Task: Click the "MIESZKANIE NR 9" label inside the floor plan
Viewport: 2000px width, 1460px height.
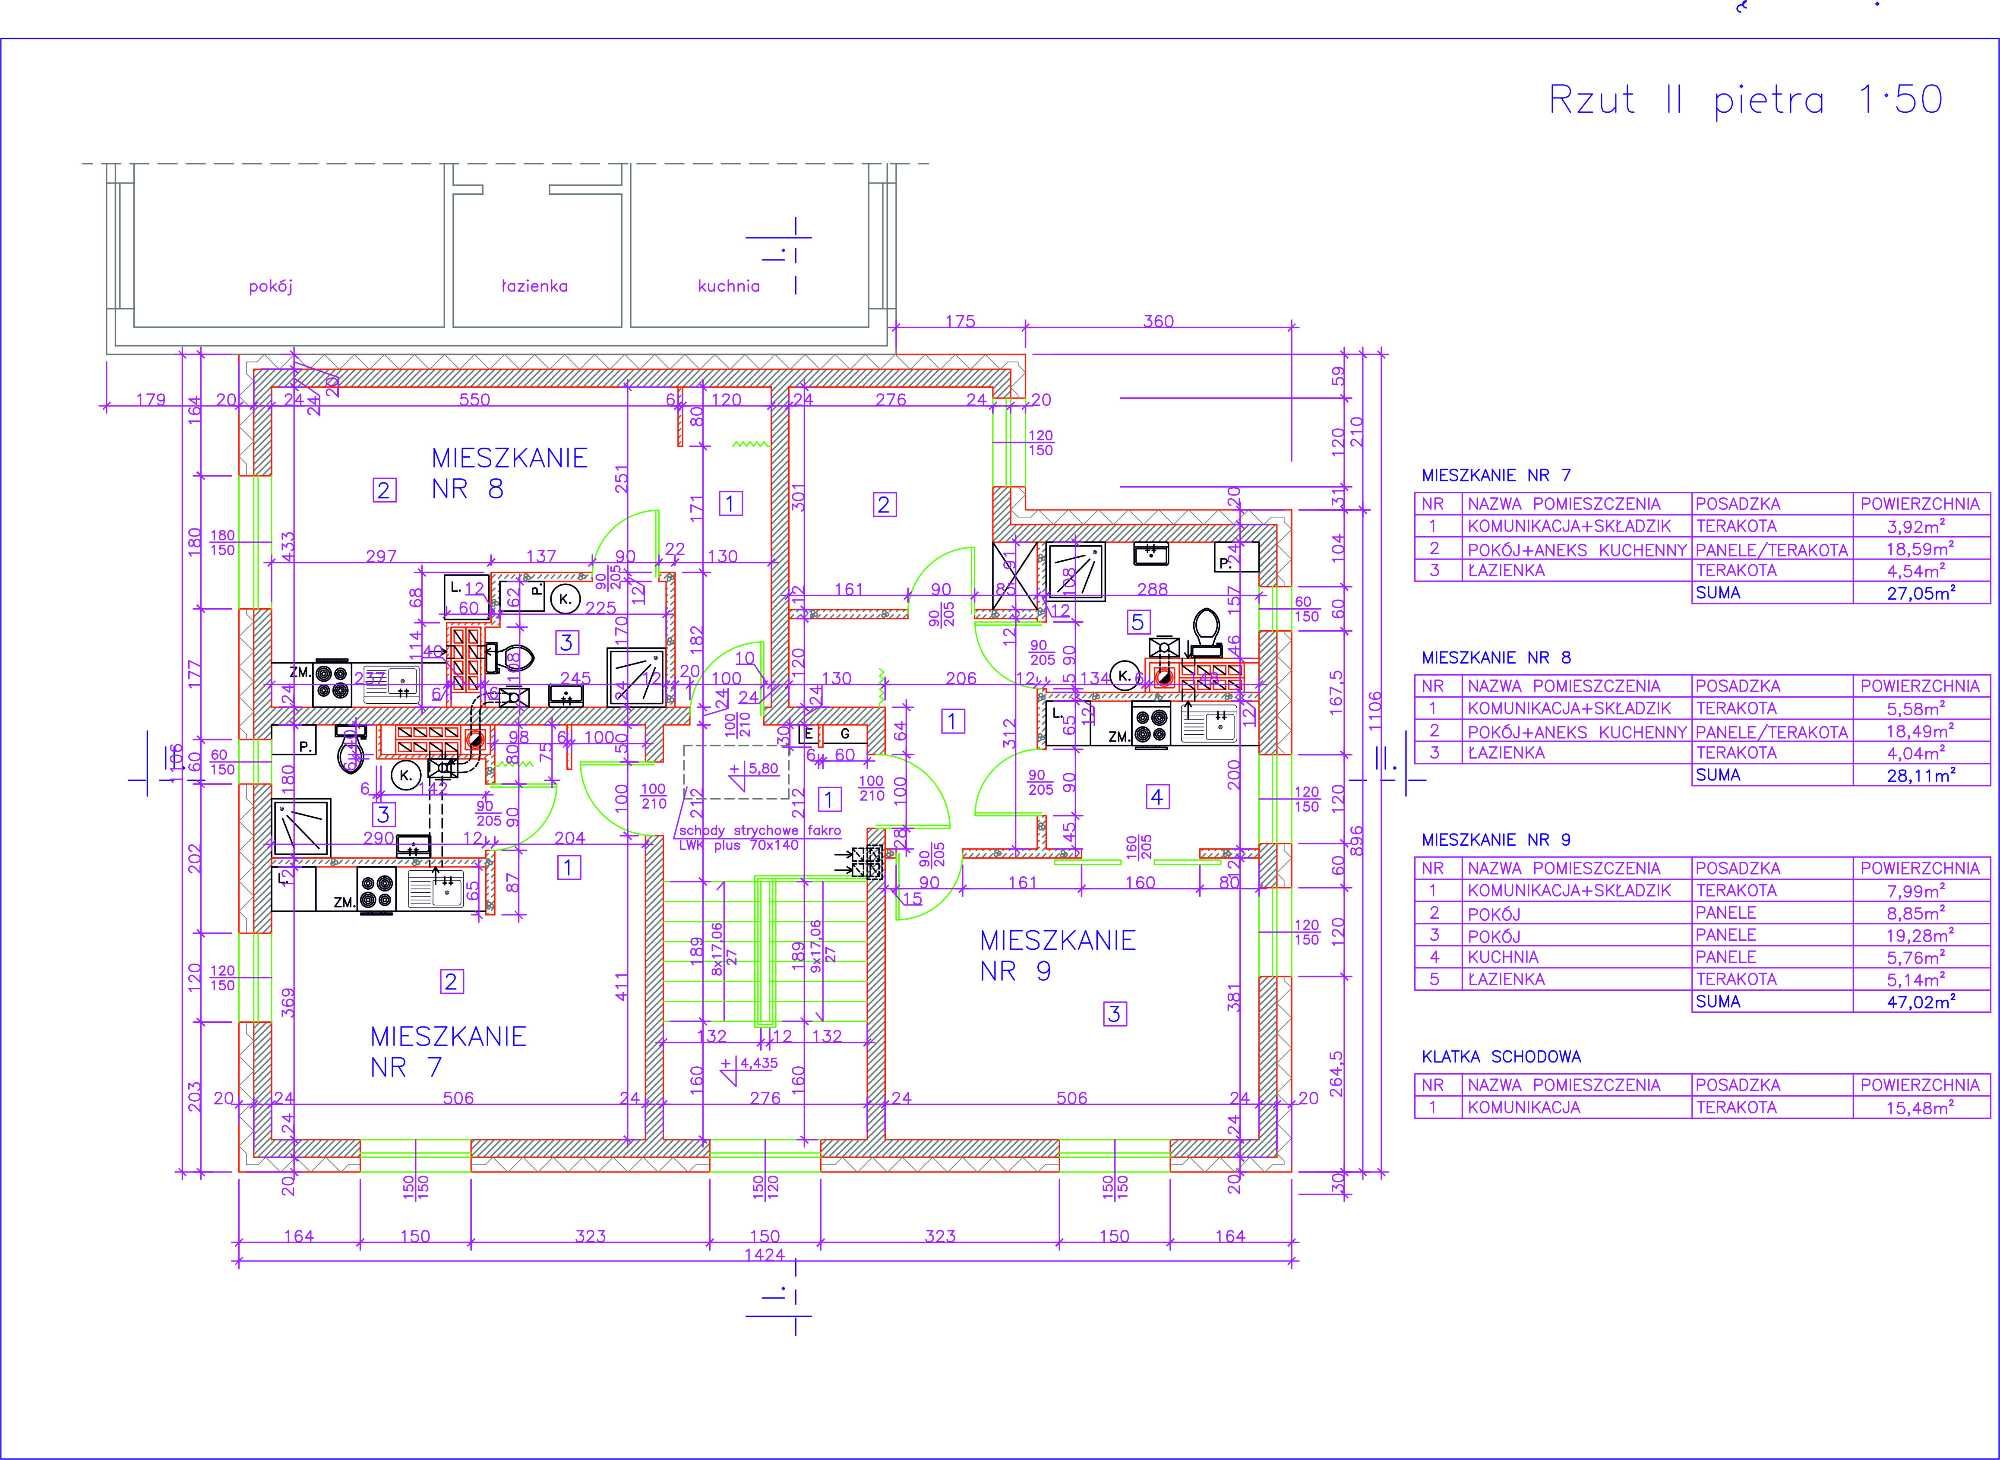Action: coord(1057,955)
